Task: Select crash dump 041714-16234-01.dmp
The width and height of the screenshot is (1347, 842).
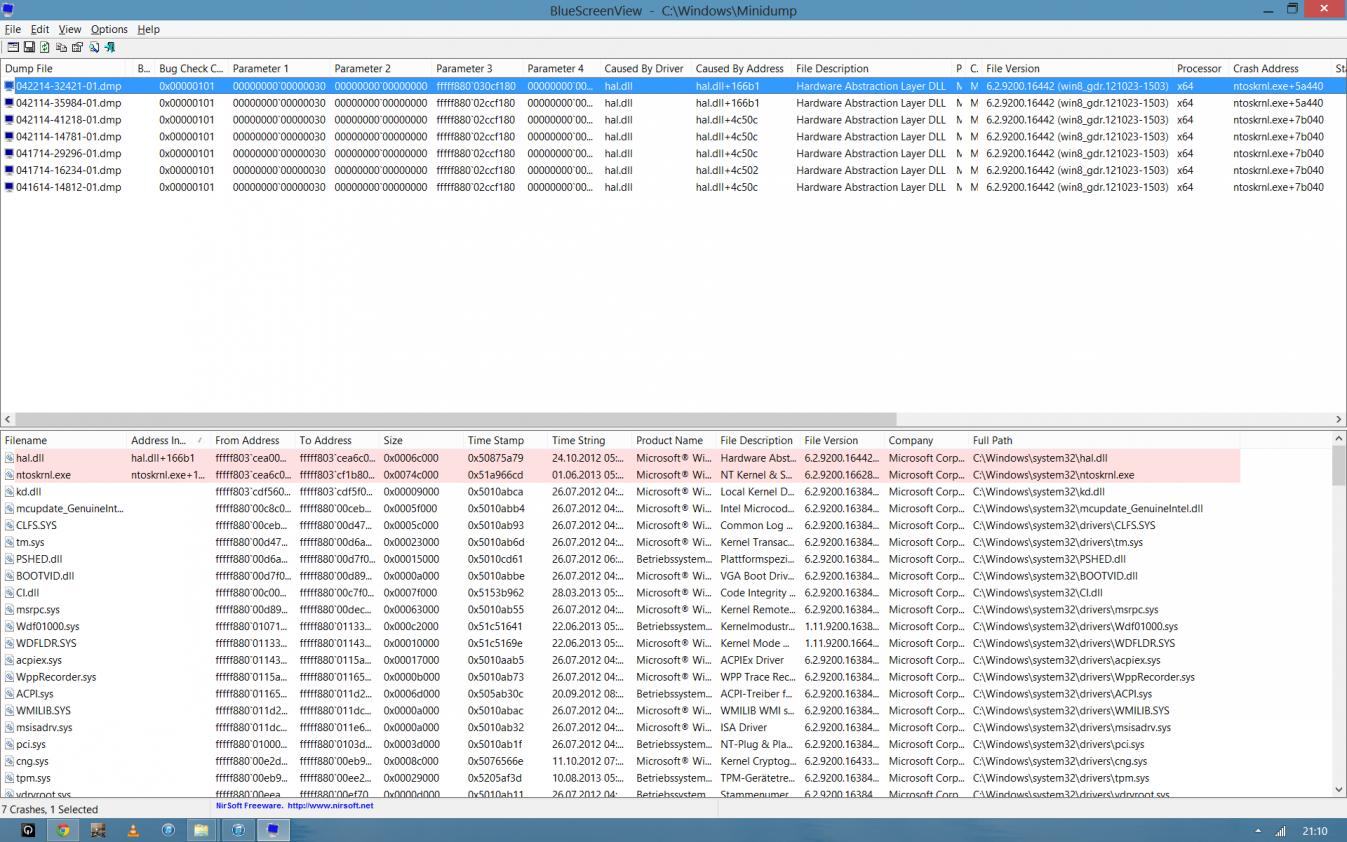Action: click(x=69, y=170)
